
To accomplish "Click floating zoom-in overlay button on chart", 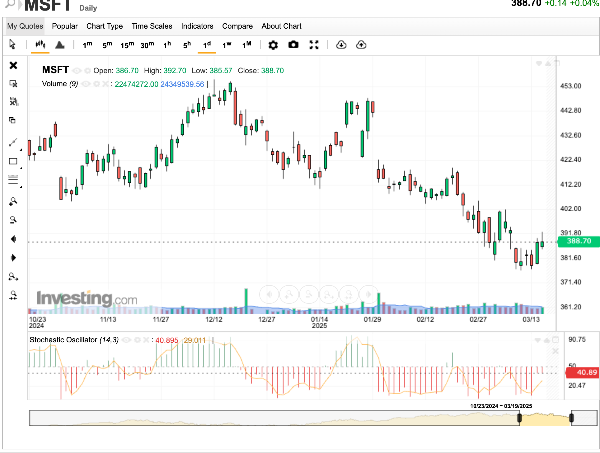I will pos(289,294).
